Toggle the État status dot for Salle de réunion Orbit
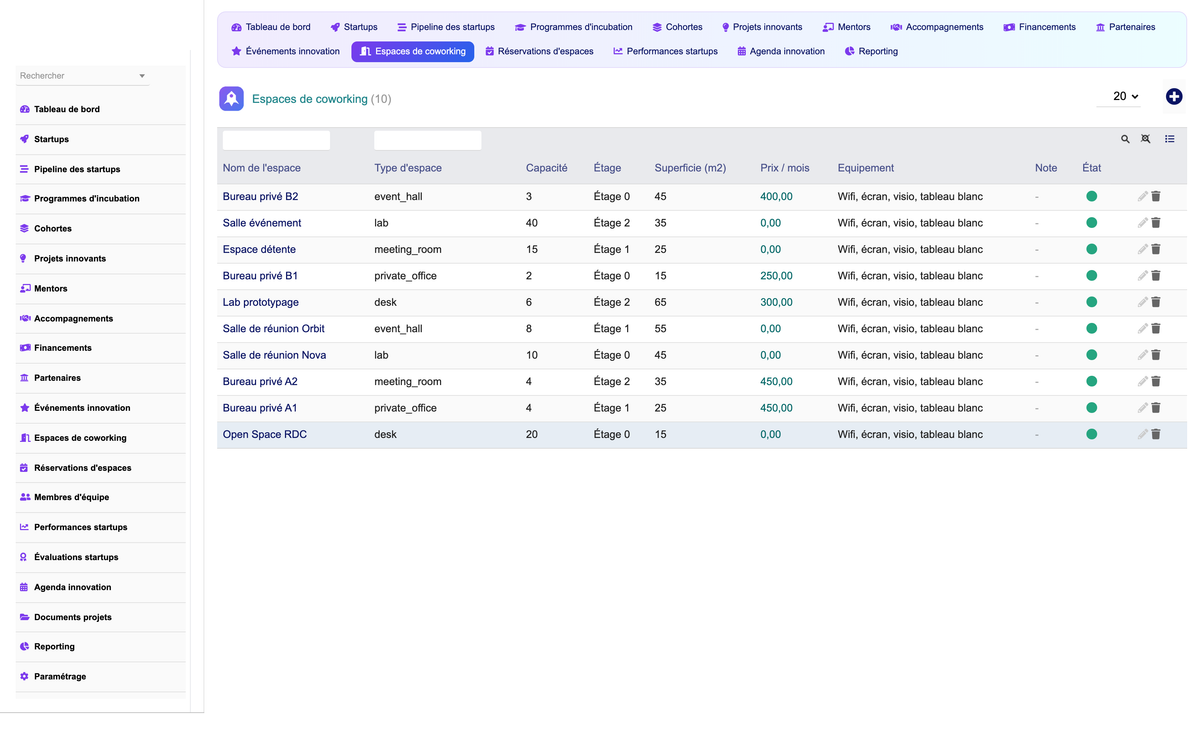The image size is (1200, 743). [x=1092, y=328]
